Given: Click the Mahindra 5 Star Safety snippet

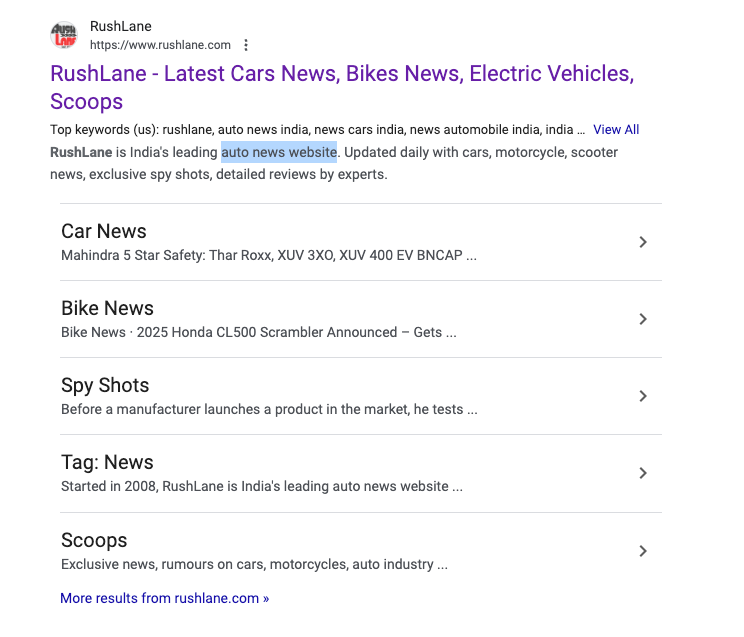Looking at the screenshot, I should click(x=268, y=255).
